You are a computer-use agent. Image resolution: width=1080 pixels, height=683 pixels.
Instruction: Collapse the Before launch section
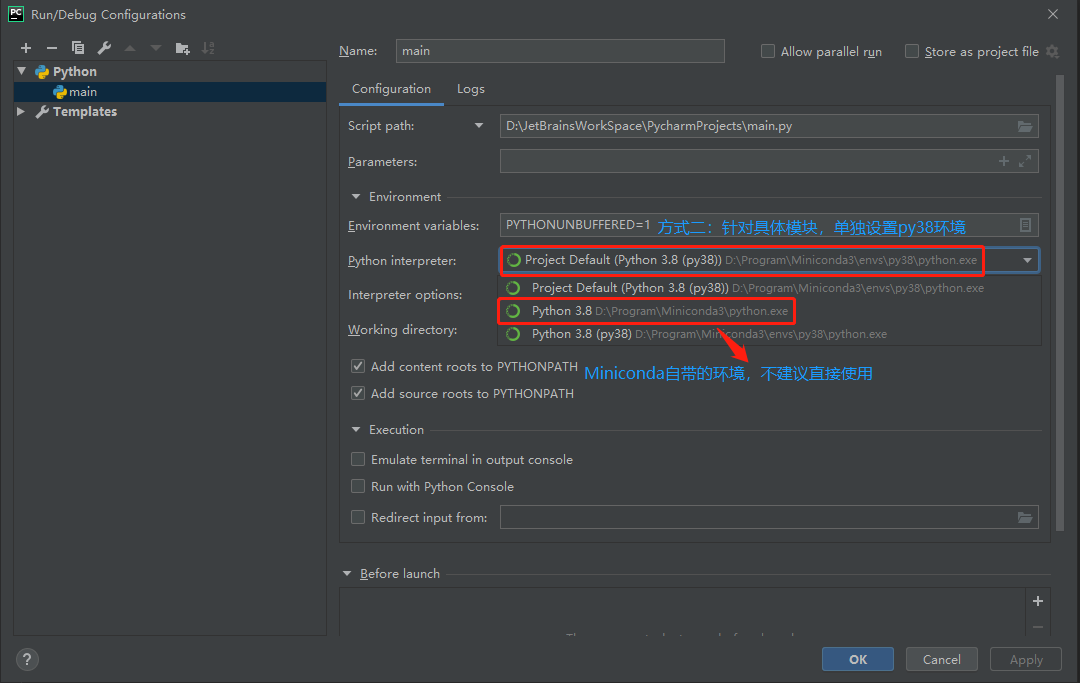coord(348,574)
